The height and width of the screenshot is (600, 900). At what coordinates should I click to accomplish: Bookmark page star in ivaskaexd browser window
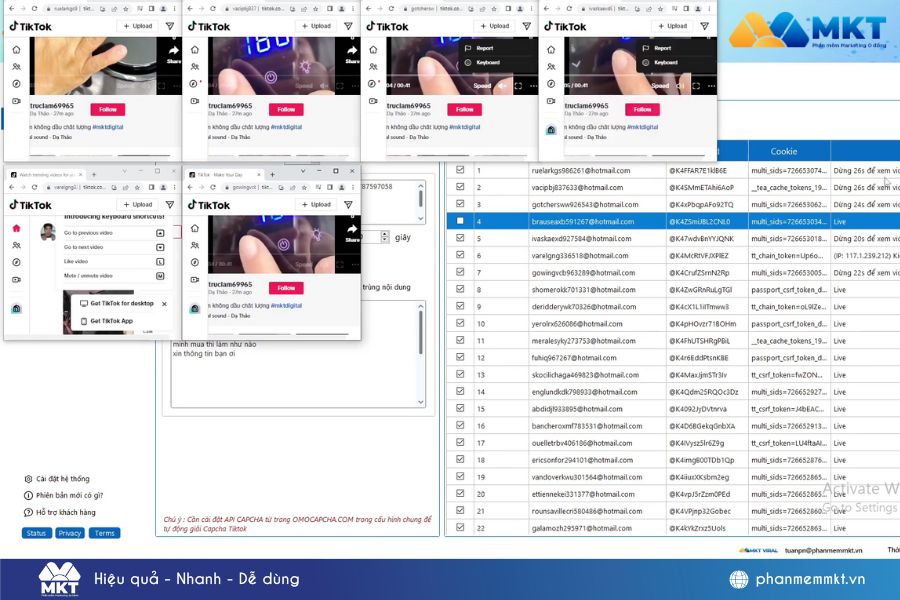[660, 9]
